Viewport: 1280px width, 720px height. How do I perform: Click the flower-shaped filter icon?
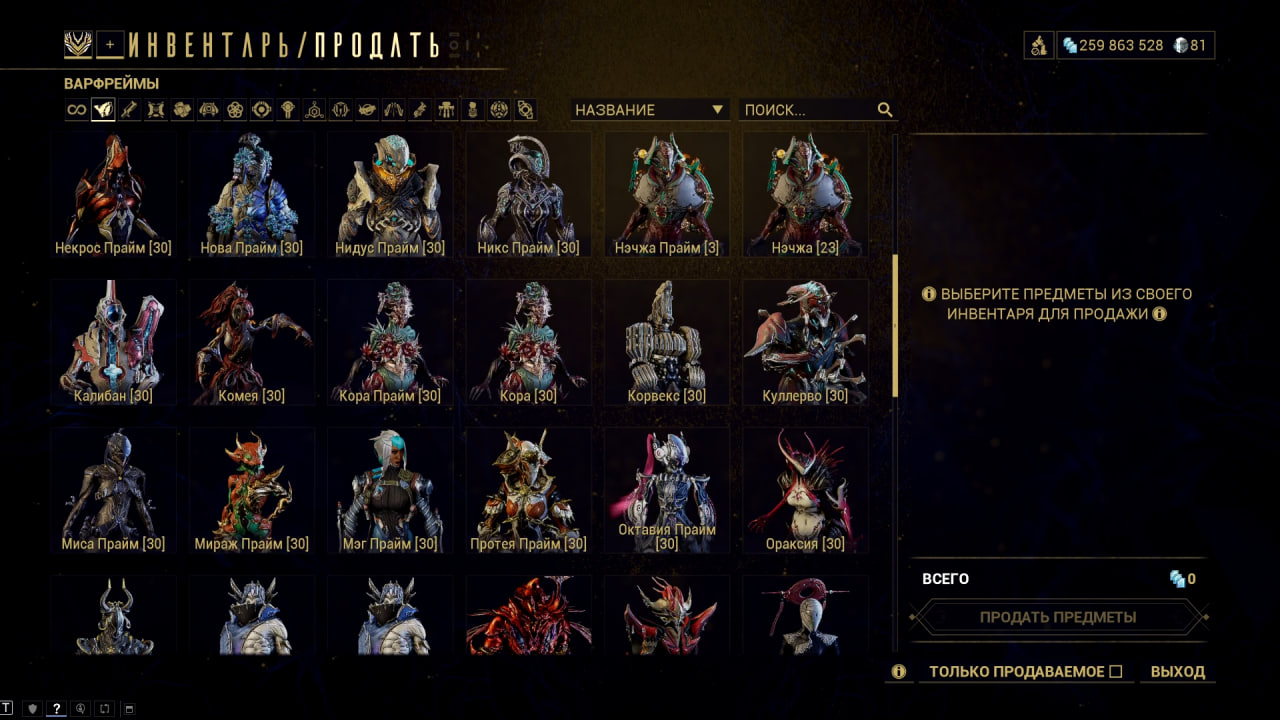[235, 110]
